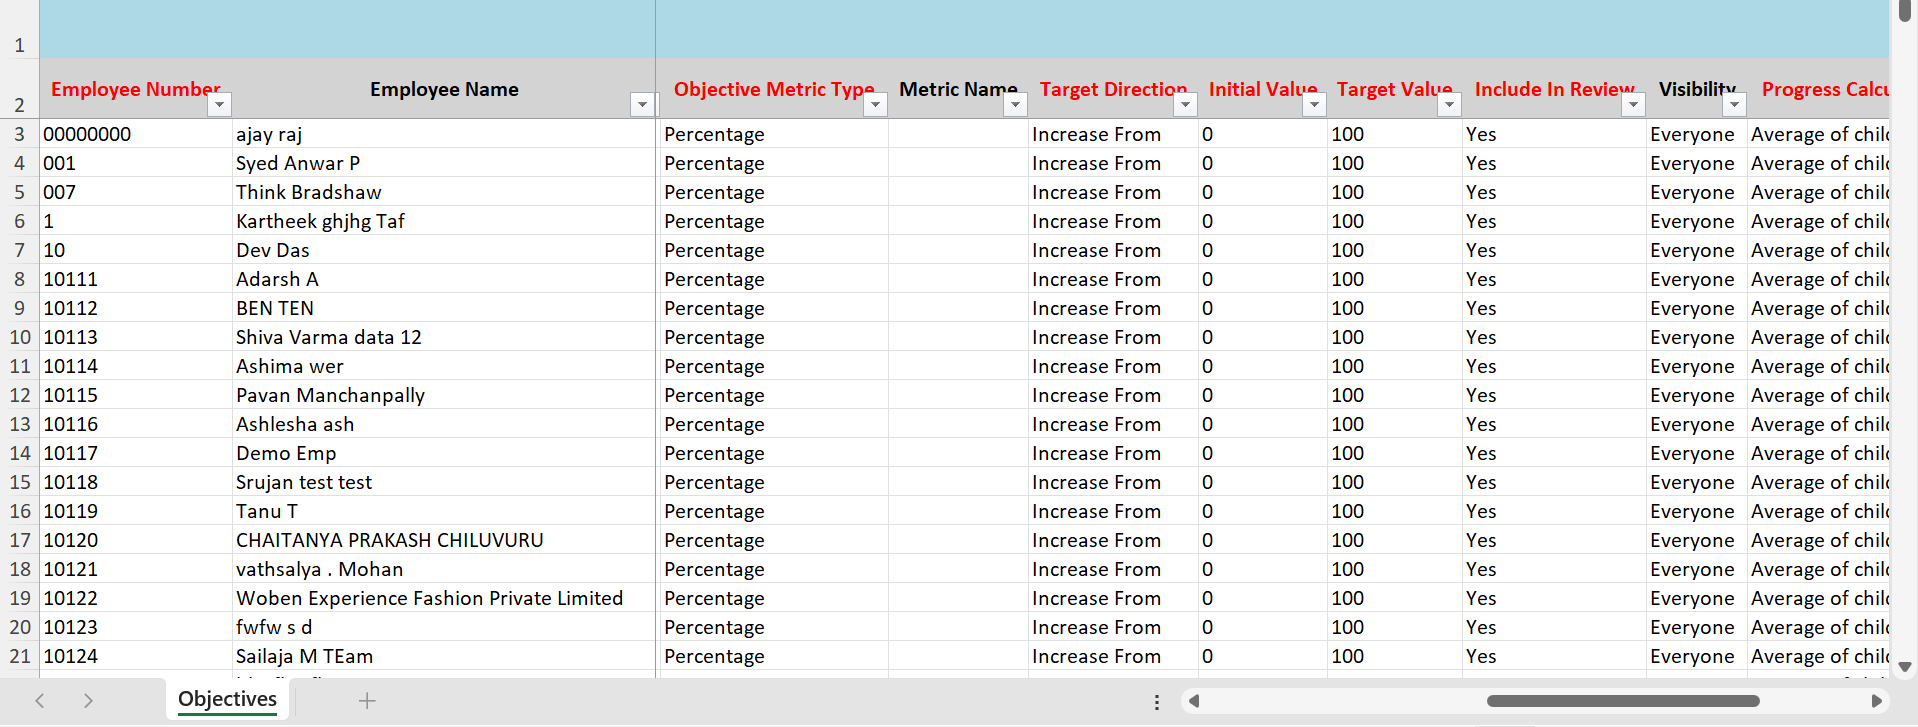Image resolution: width=1918 pixels, height=727 pixels.
Task: Click the three-dot sheet options handle
Action: [x=1157, y=702]
